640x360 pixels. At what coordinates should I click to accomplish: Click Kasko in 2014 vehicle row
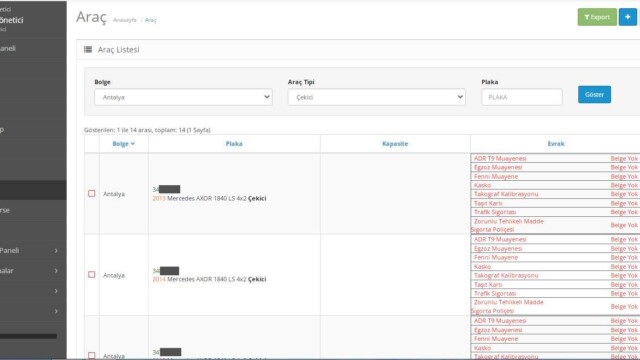[482, 267]
